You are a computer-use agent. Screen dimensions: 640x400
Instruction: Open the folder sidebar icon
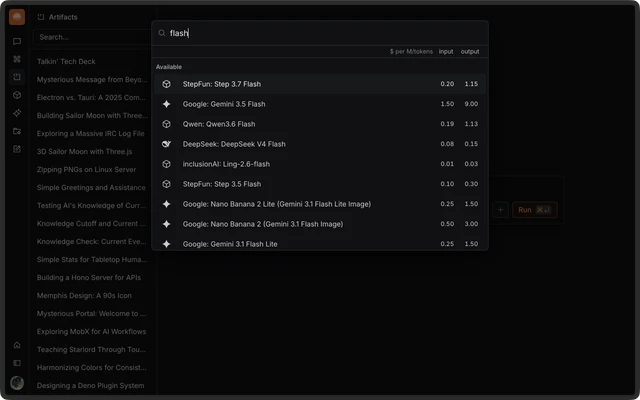tap(17, 131)
